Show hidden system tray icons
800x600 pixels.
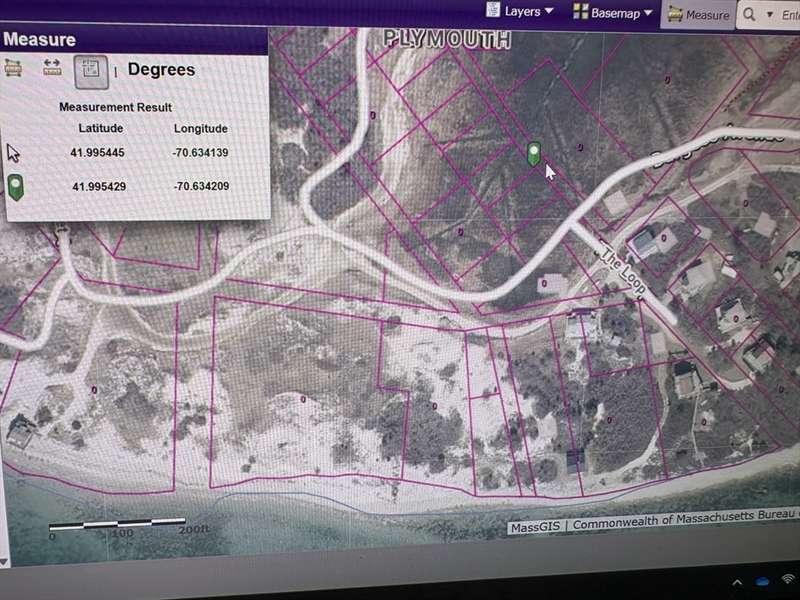[736, 581]
